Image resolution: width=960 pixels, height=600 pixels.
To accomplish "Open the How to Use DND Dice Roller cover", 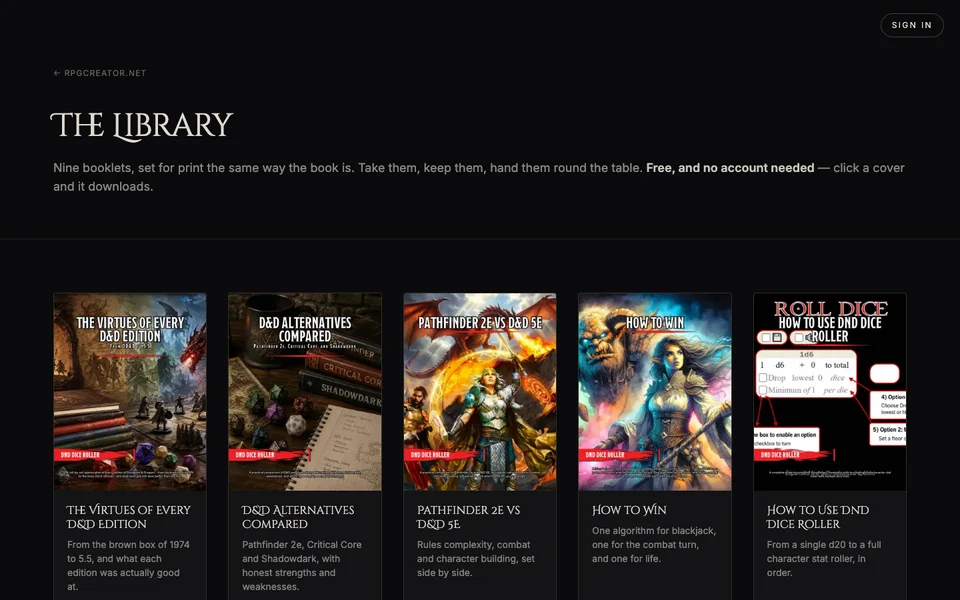I will pyautogui.click(x=830, y=392).
